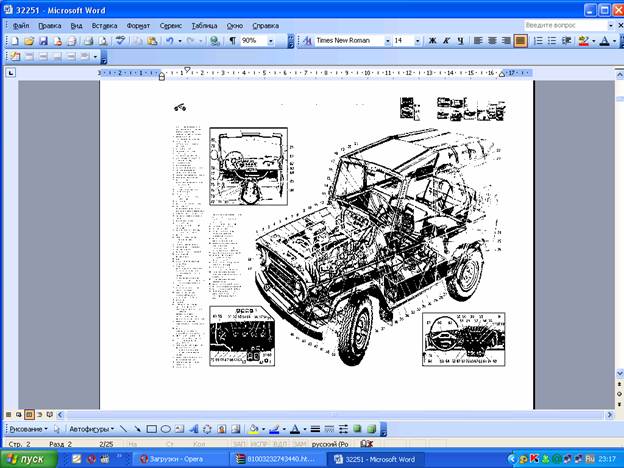Image resolution: width=624 pixels, height=468 pixels.
Task: Apply line color on Drawing toolbar
Action: pos(274,429)
